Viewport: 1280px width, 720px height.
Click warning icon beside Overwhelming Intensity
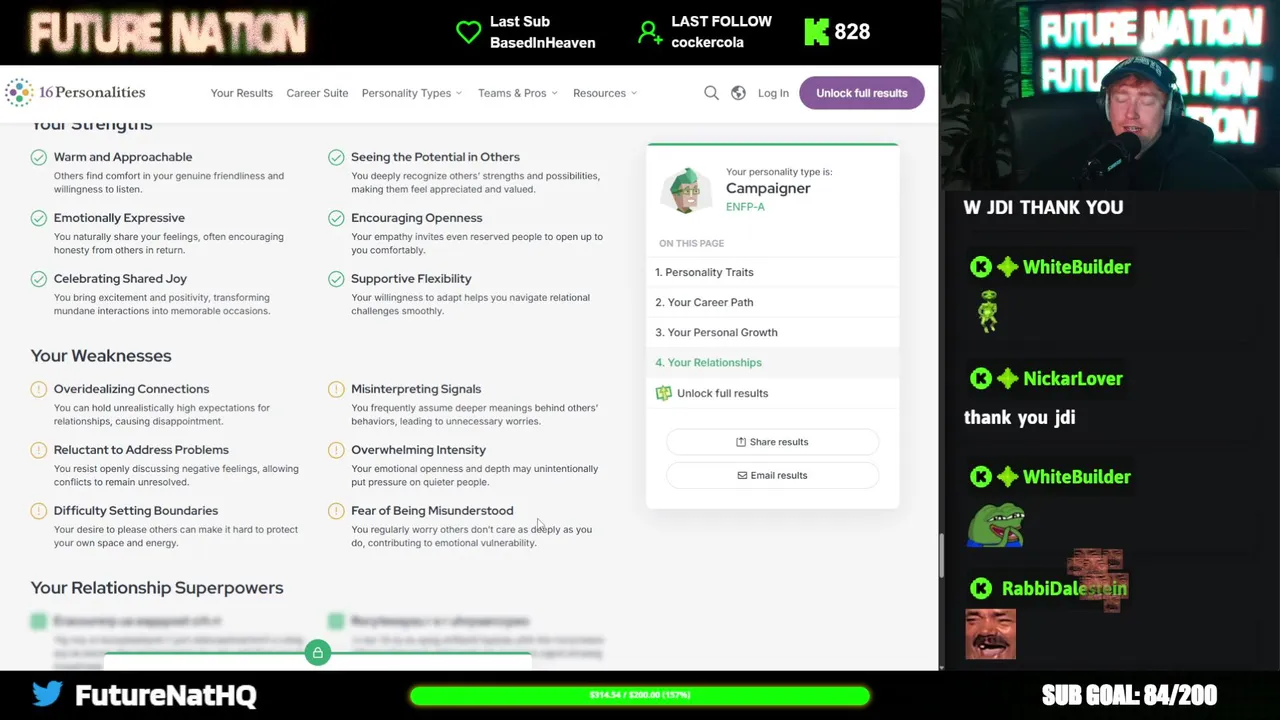[x=336, y=450]
